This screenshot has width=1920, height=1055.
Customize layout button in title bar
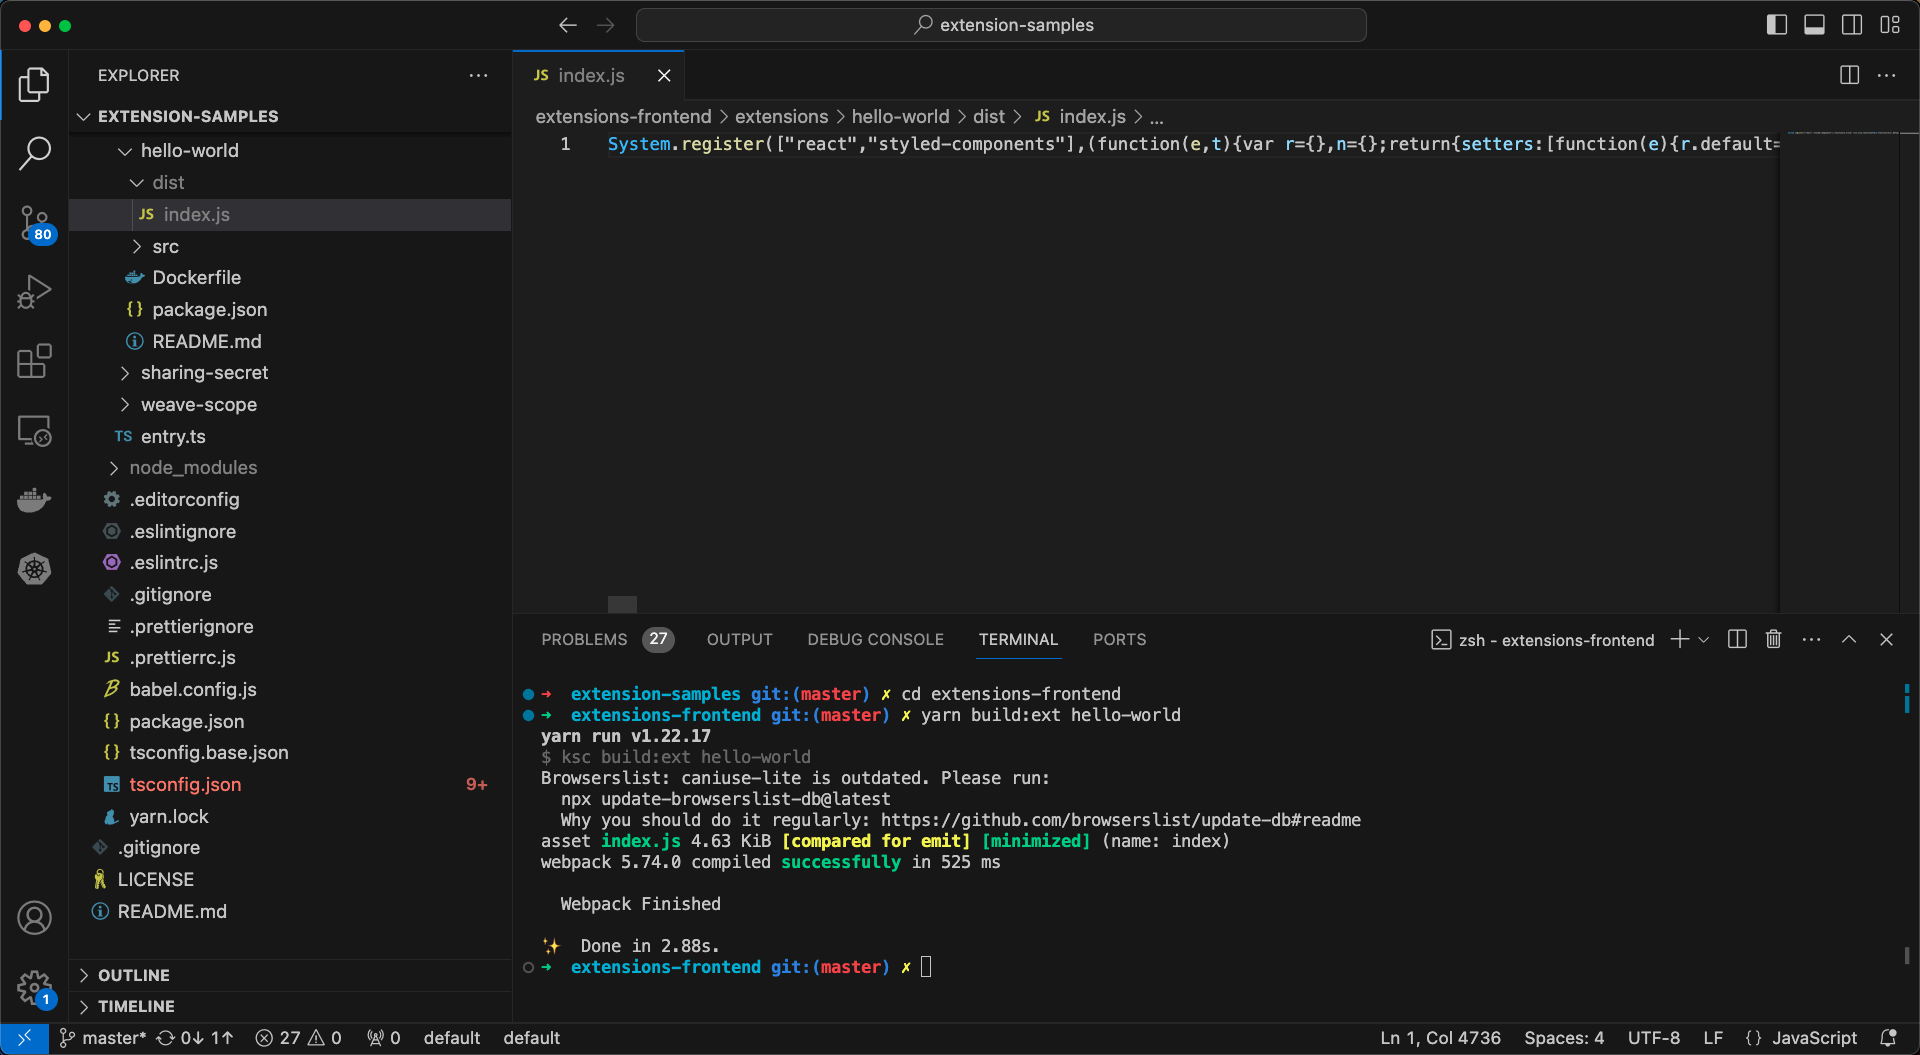click(1890, 25)
